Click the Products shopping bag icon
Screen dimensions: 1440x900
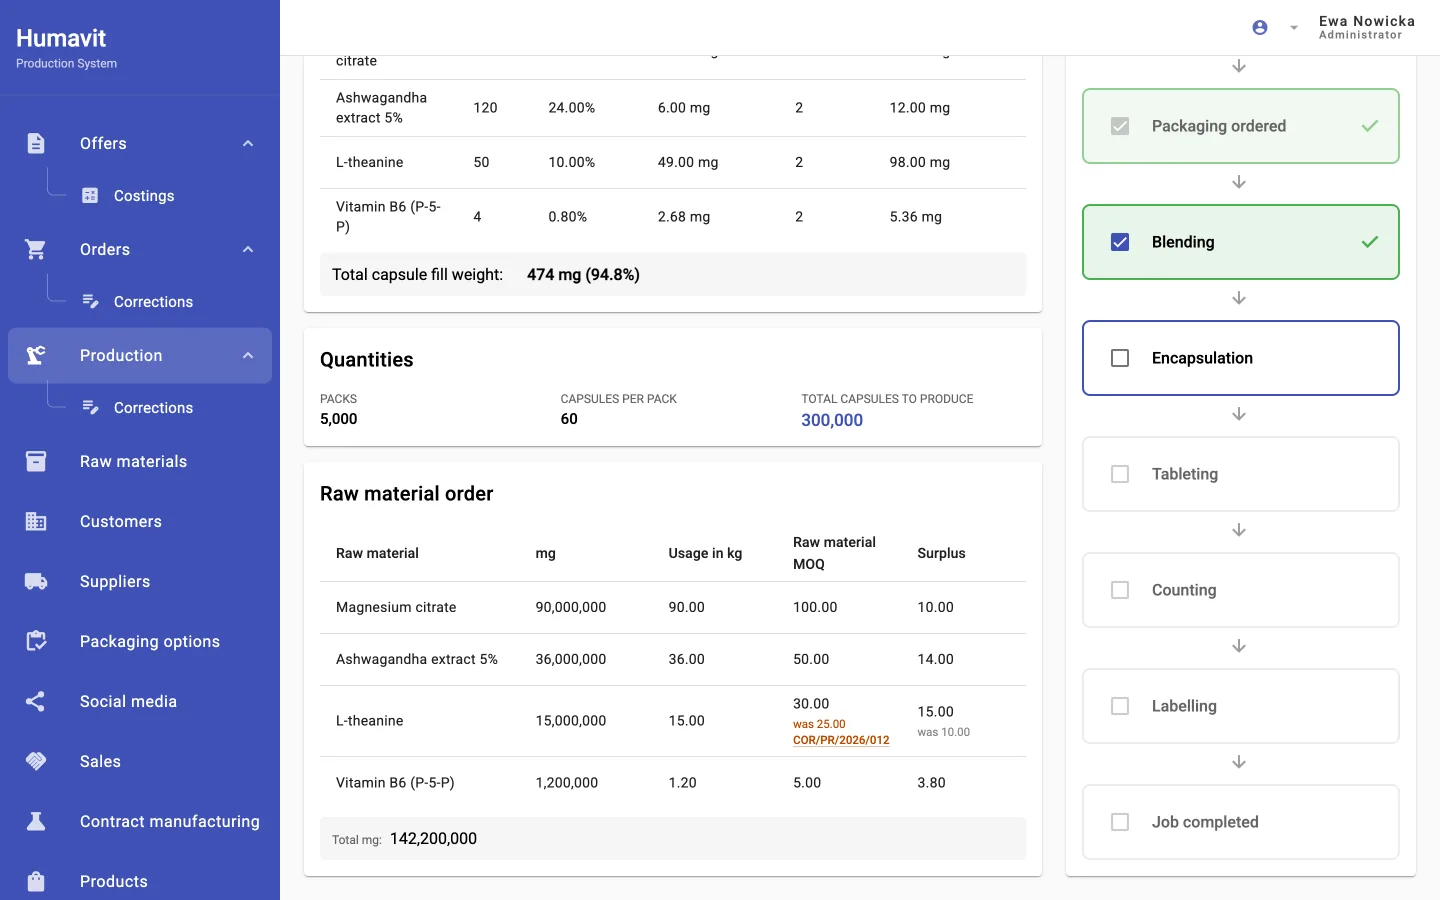(36, 881)
